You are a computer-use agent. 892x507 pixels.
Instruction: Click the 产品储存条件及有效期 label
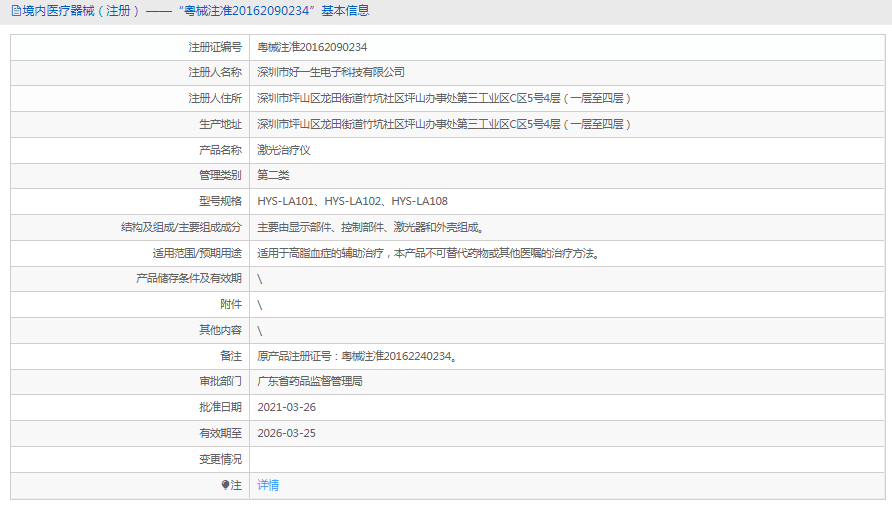pos(189,278)
